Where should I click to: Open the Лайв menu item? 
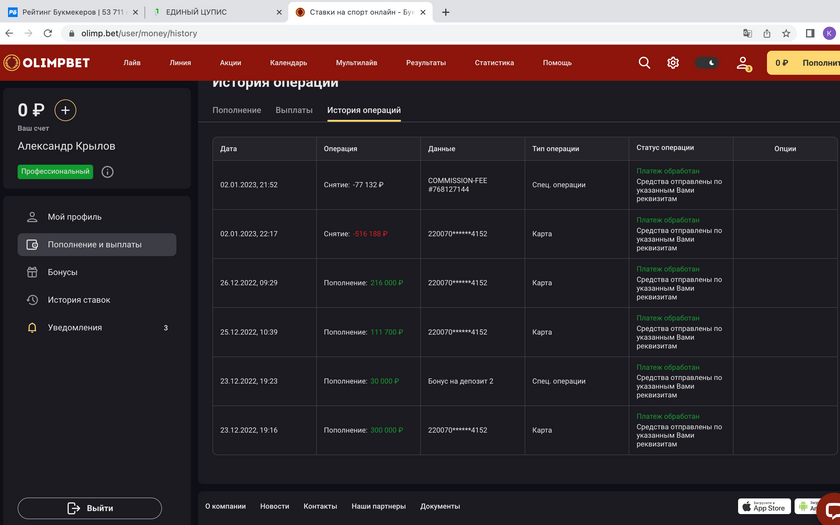click(x=132, y=63)
